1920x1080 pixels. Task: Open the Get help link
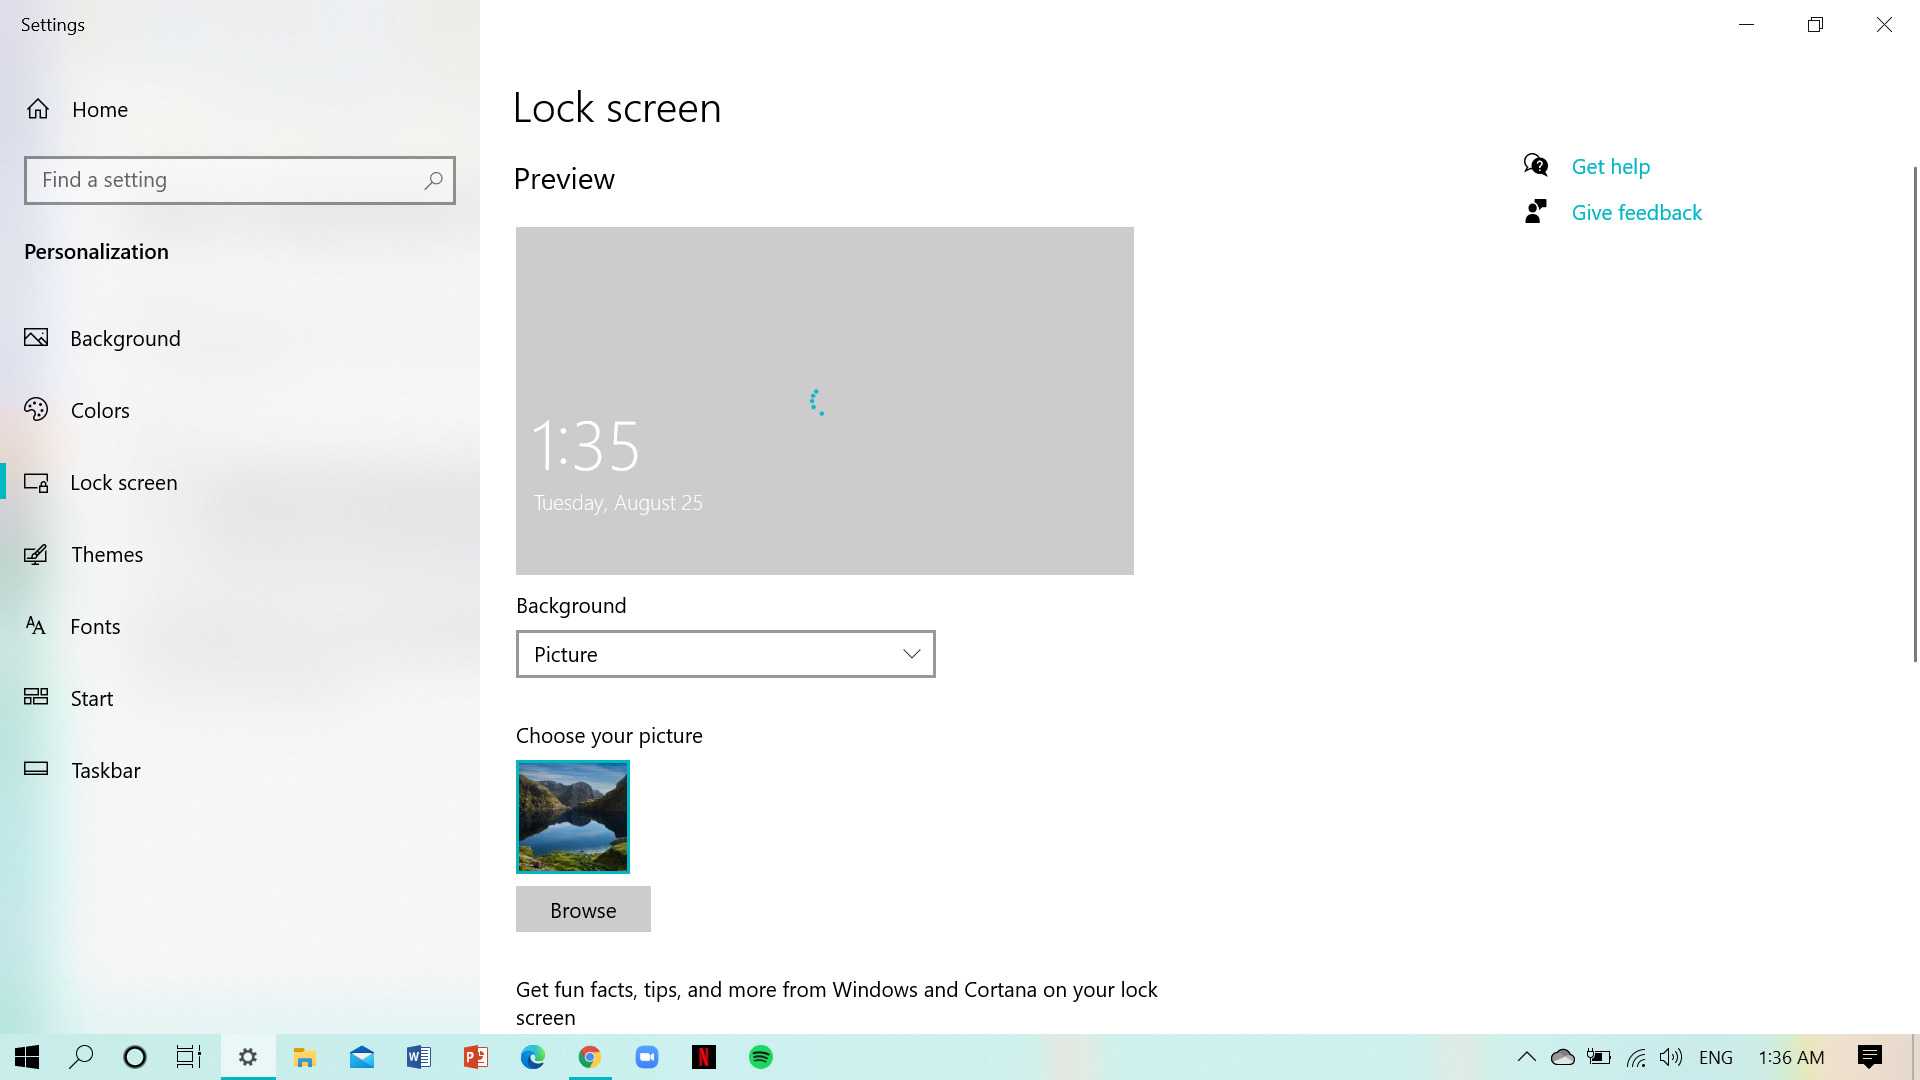1610,167
